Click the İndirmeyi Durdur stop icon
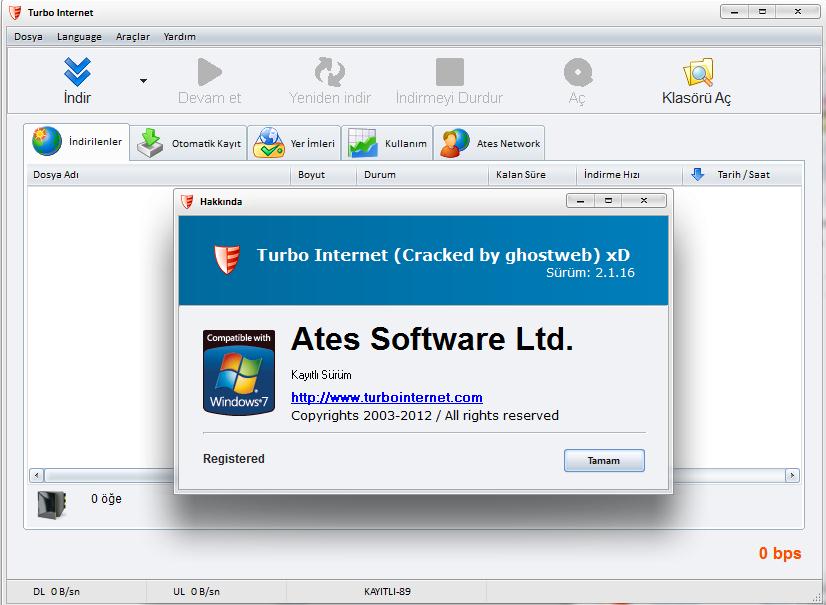This screenshot has width=826, height=605. pyautogui.click(x=449, y=72)
